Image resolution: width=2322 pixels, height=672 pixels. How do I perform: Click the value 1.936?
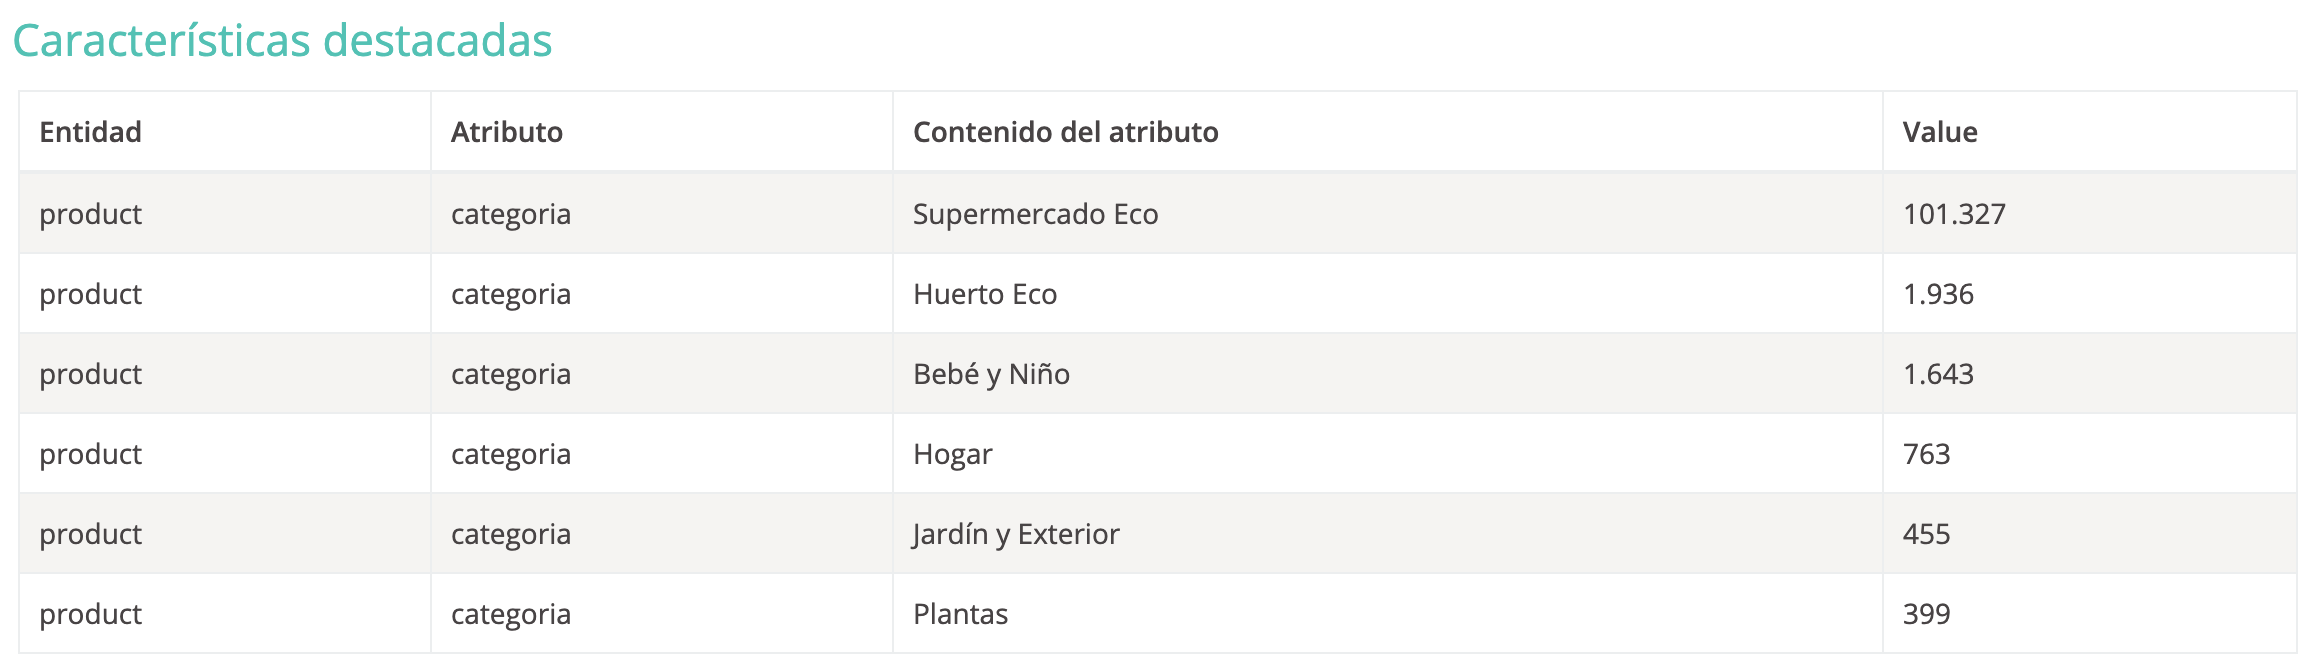pyautogui.click(x=1937, y=294)
